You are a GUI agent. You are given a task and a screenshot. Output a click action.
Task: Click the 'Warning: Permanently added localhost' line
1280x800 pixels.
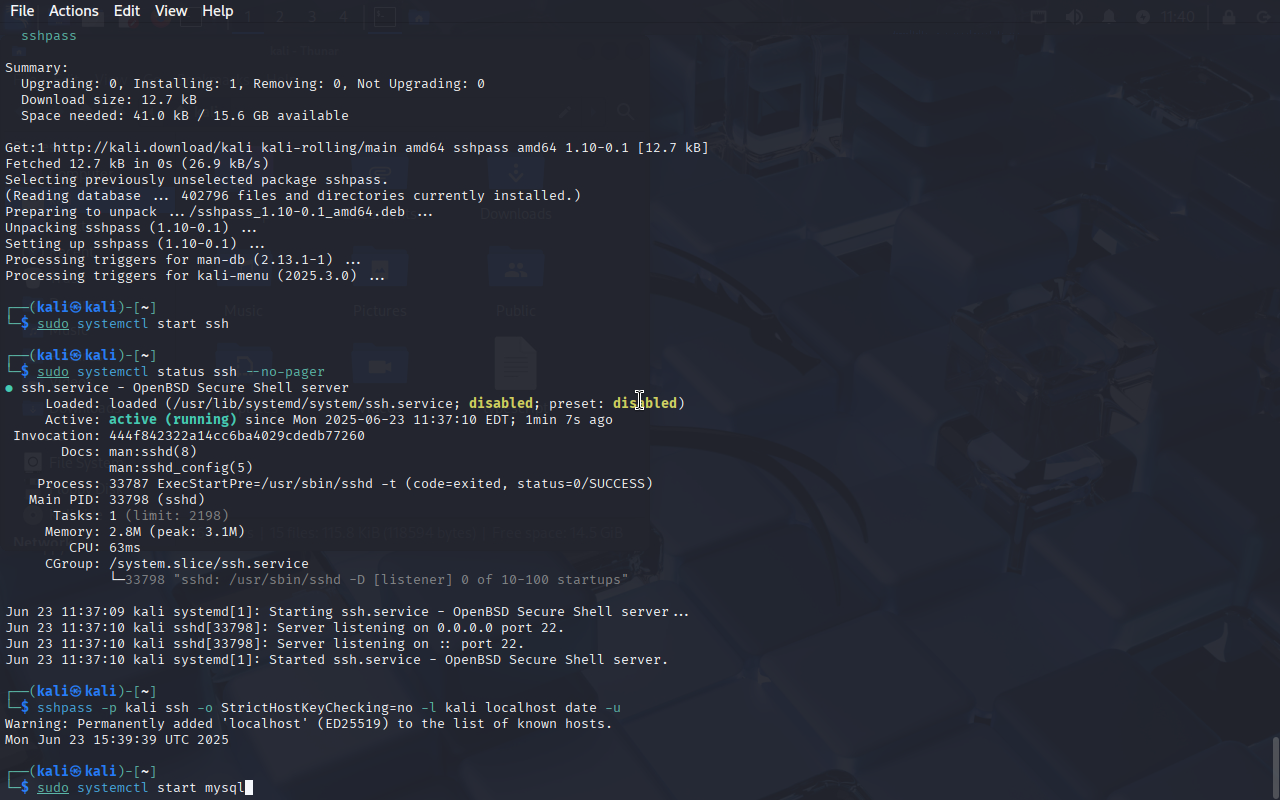coord(309,724)
